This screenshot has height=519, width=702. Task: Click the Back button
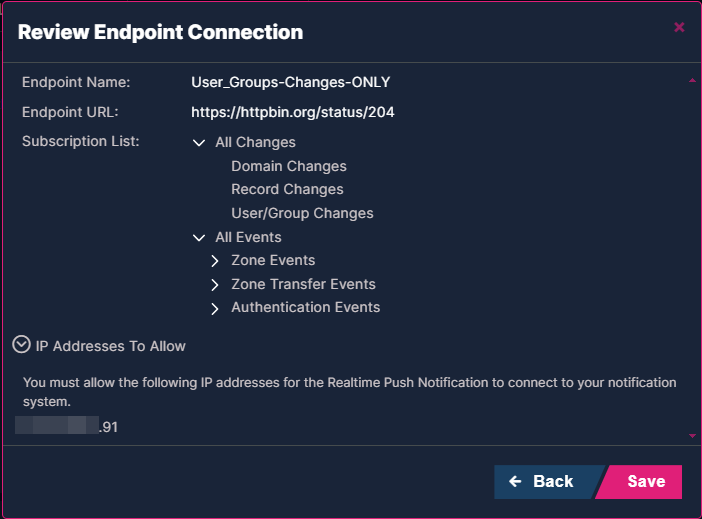(542, 481)
